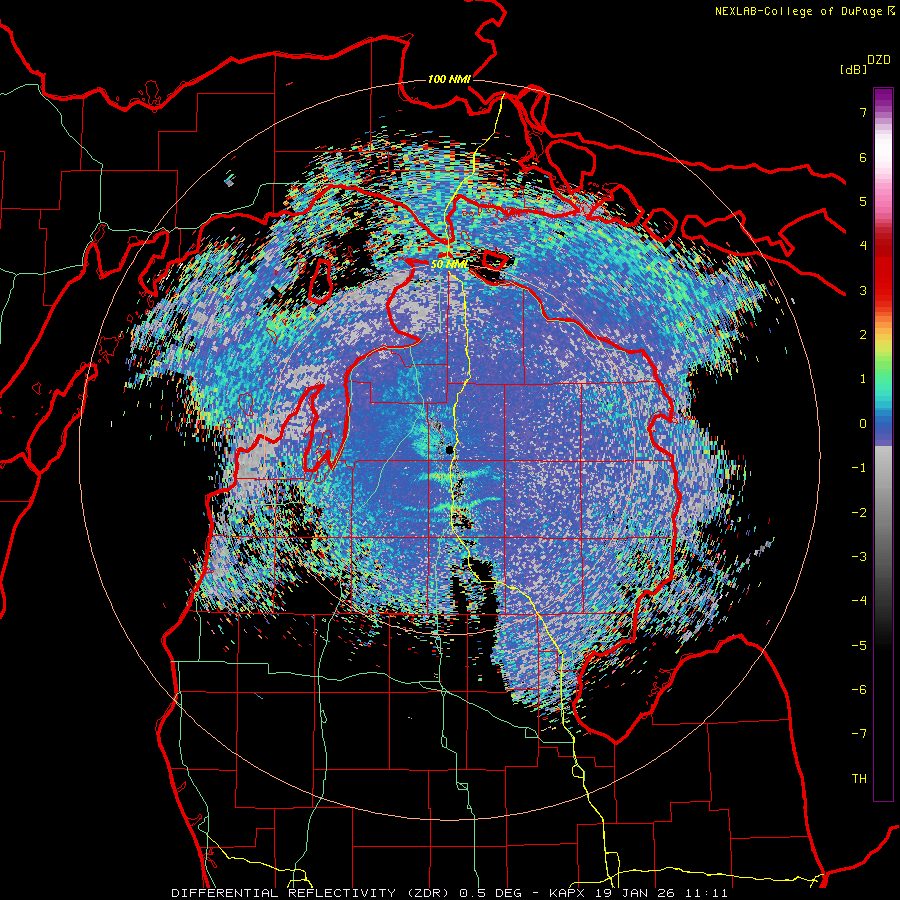Click the -7 value on color scale

coord(859,734)
